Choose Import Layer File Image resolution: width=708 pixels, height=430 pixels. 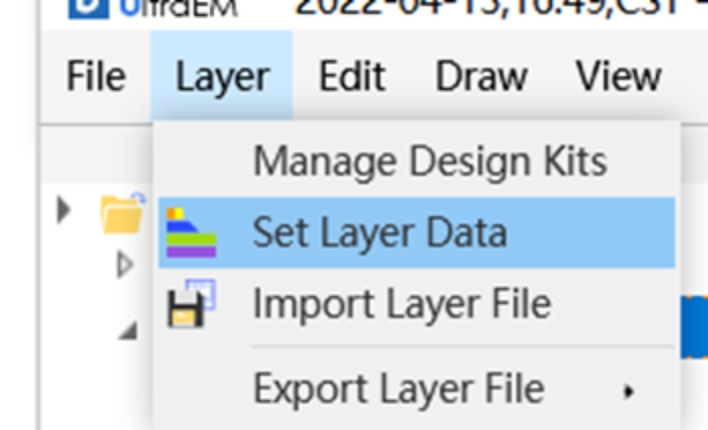[x=401, y=304]
